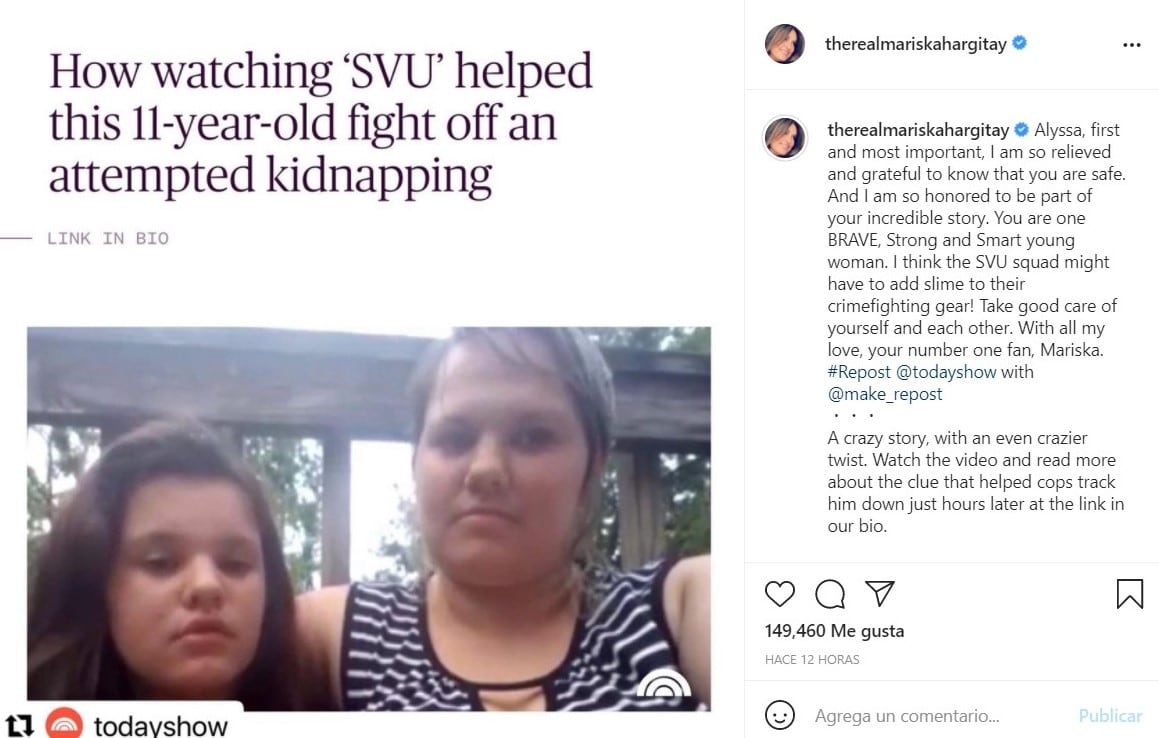Open the #Repost hashtag link

point(859,372)
